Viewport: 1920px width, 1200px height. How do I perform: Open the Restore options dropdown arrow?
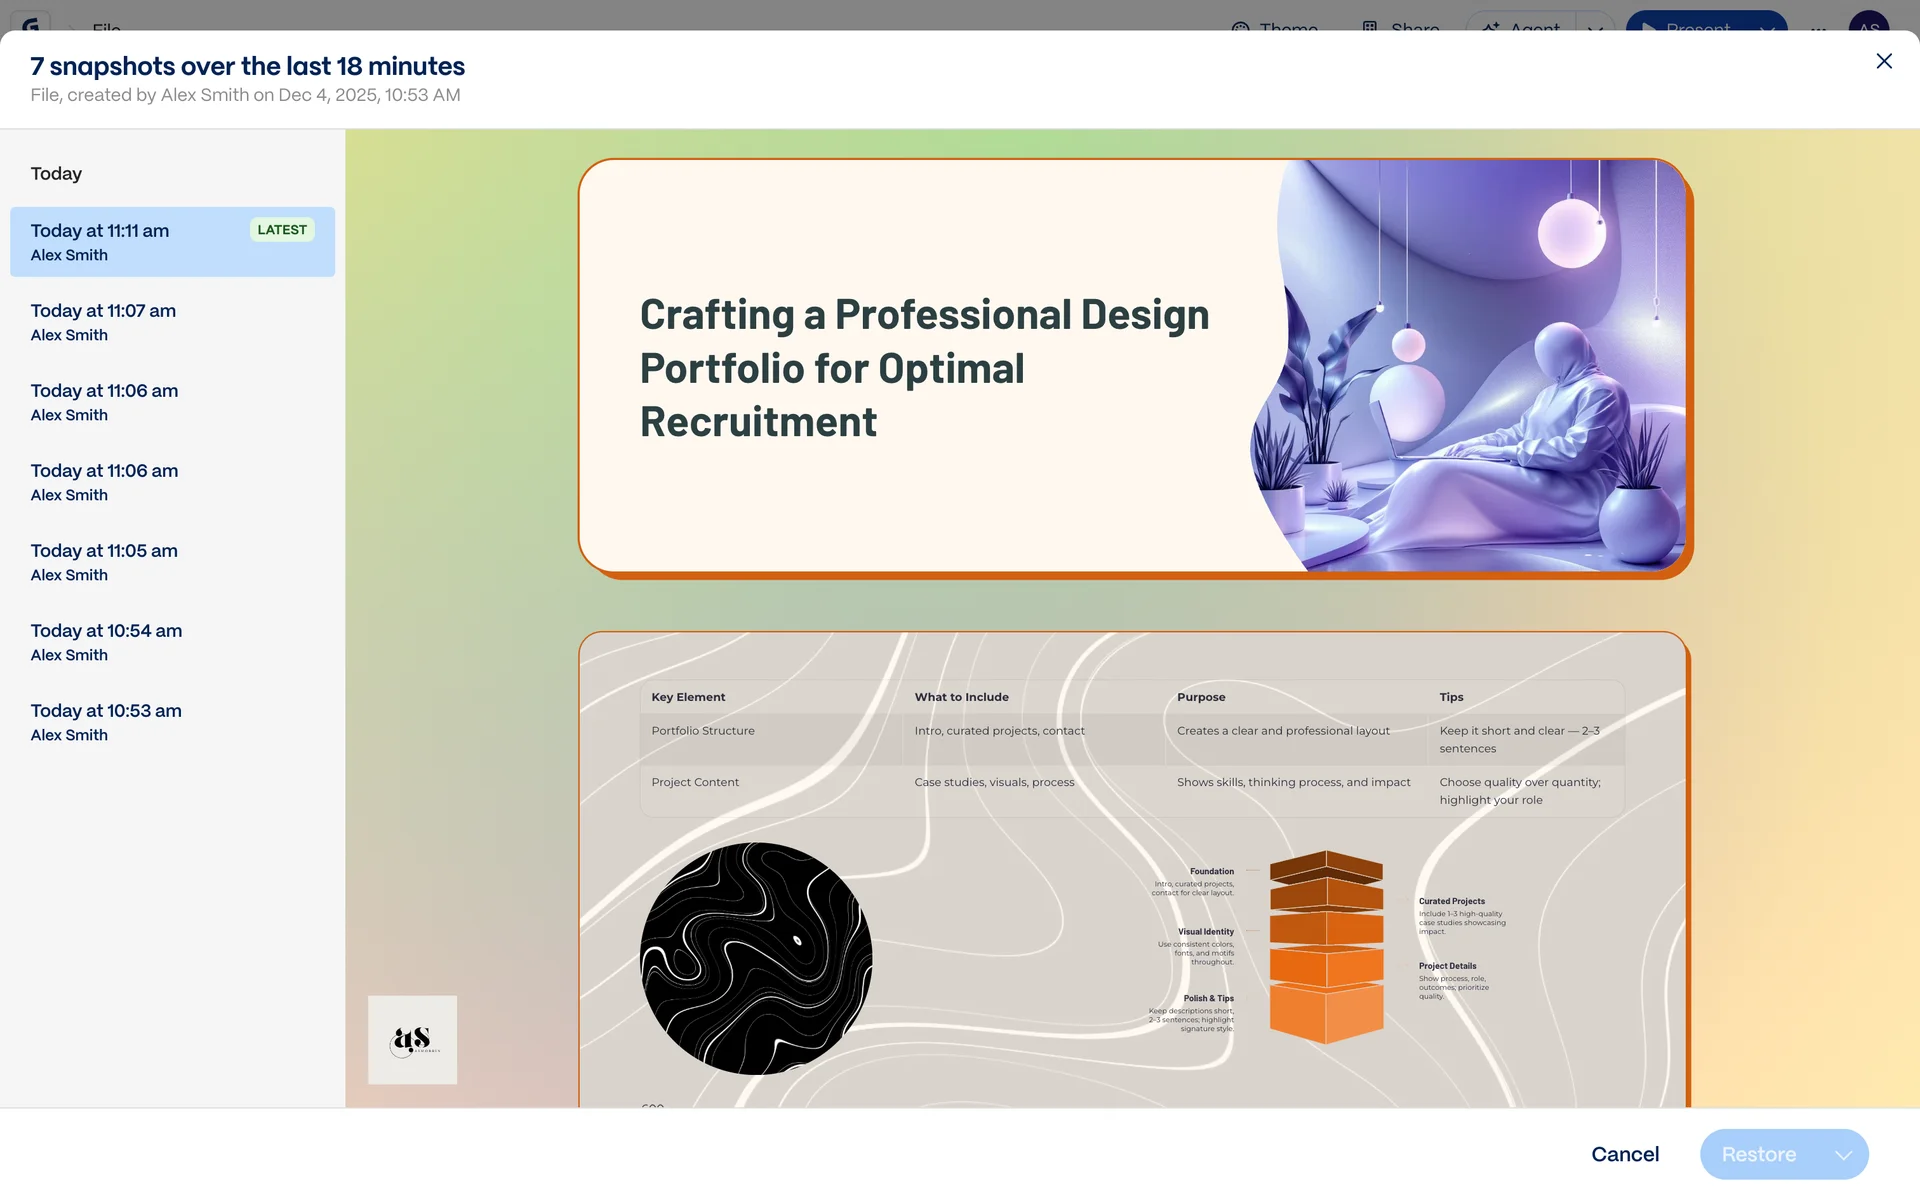(1843, 1155)
